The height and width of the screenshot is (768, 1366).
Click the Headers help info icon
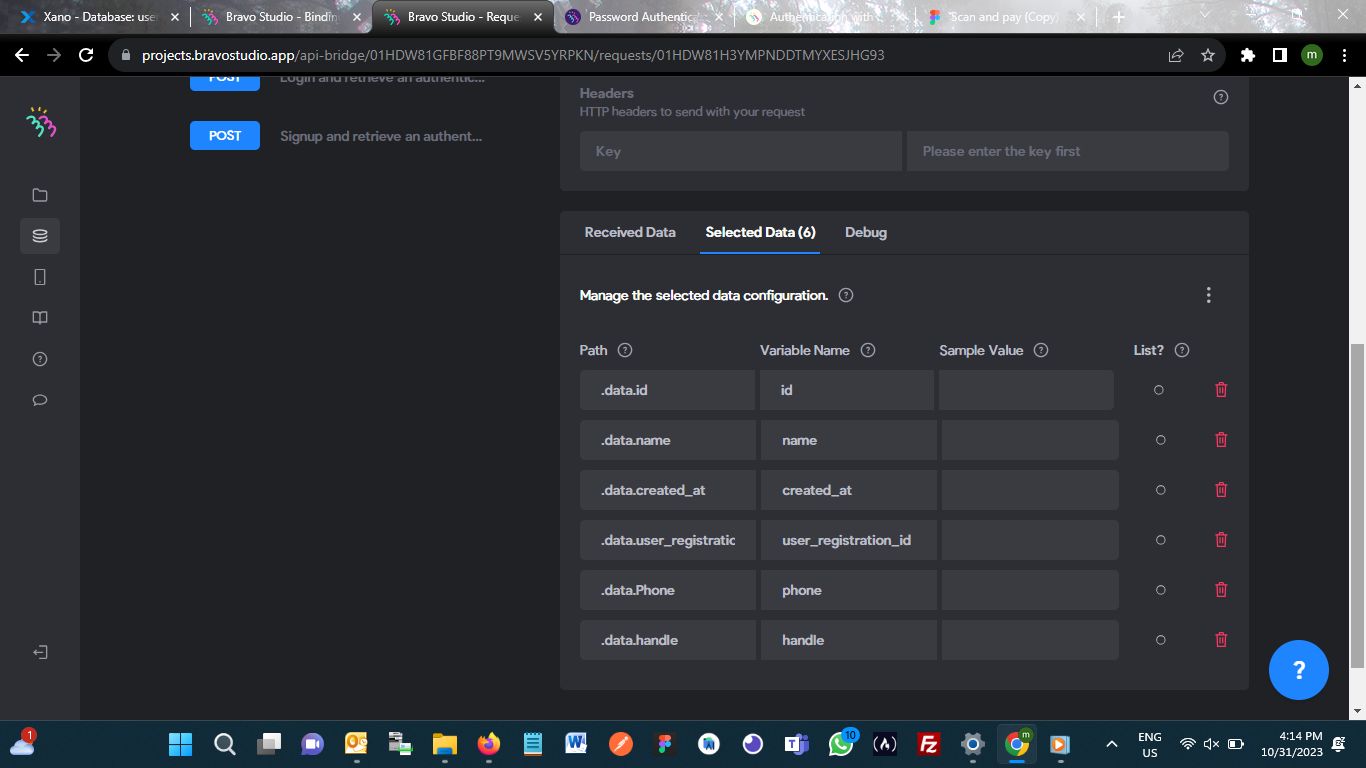click(x=1220, y=97)
